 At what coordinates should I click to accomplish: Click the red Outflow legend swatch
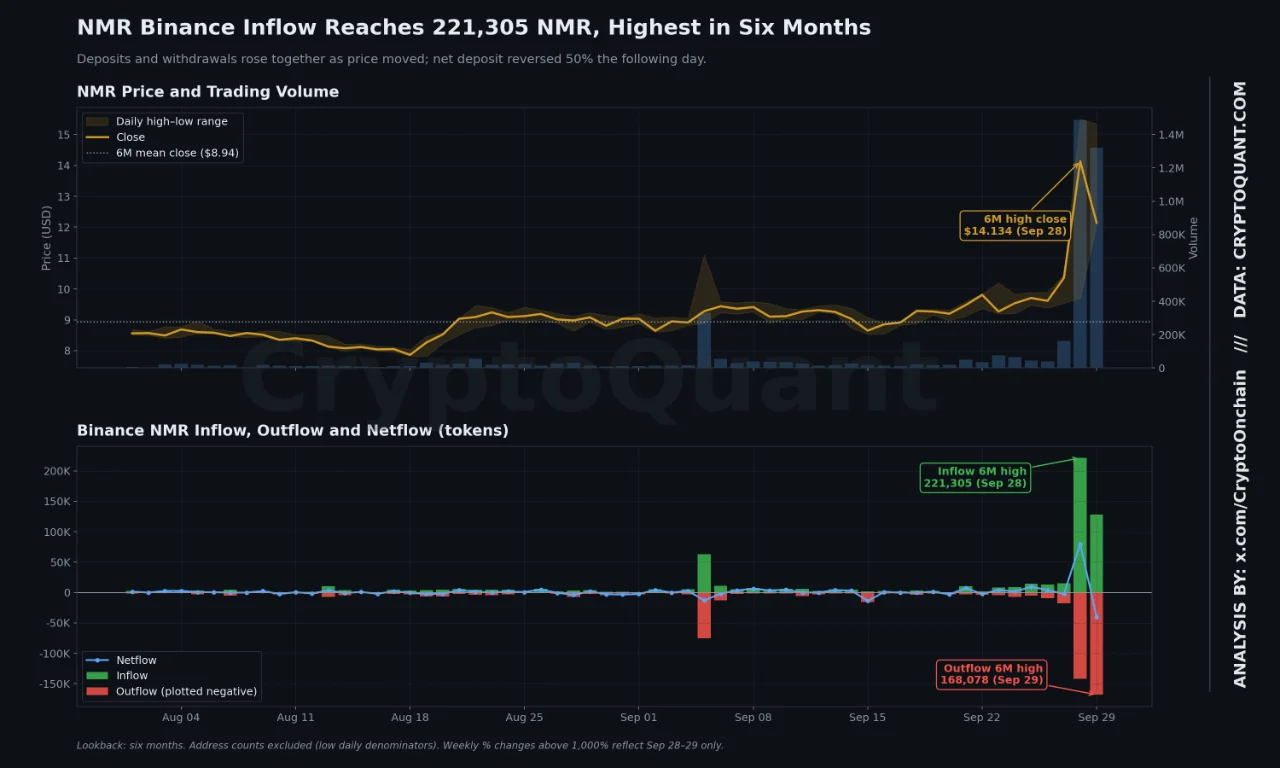tap(97, 691)
